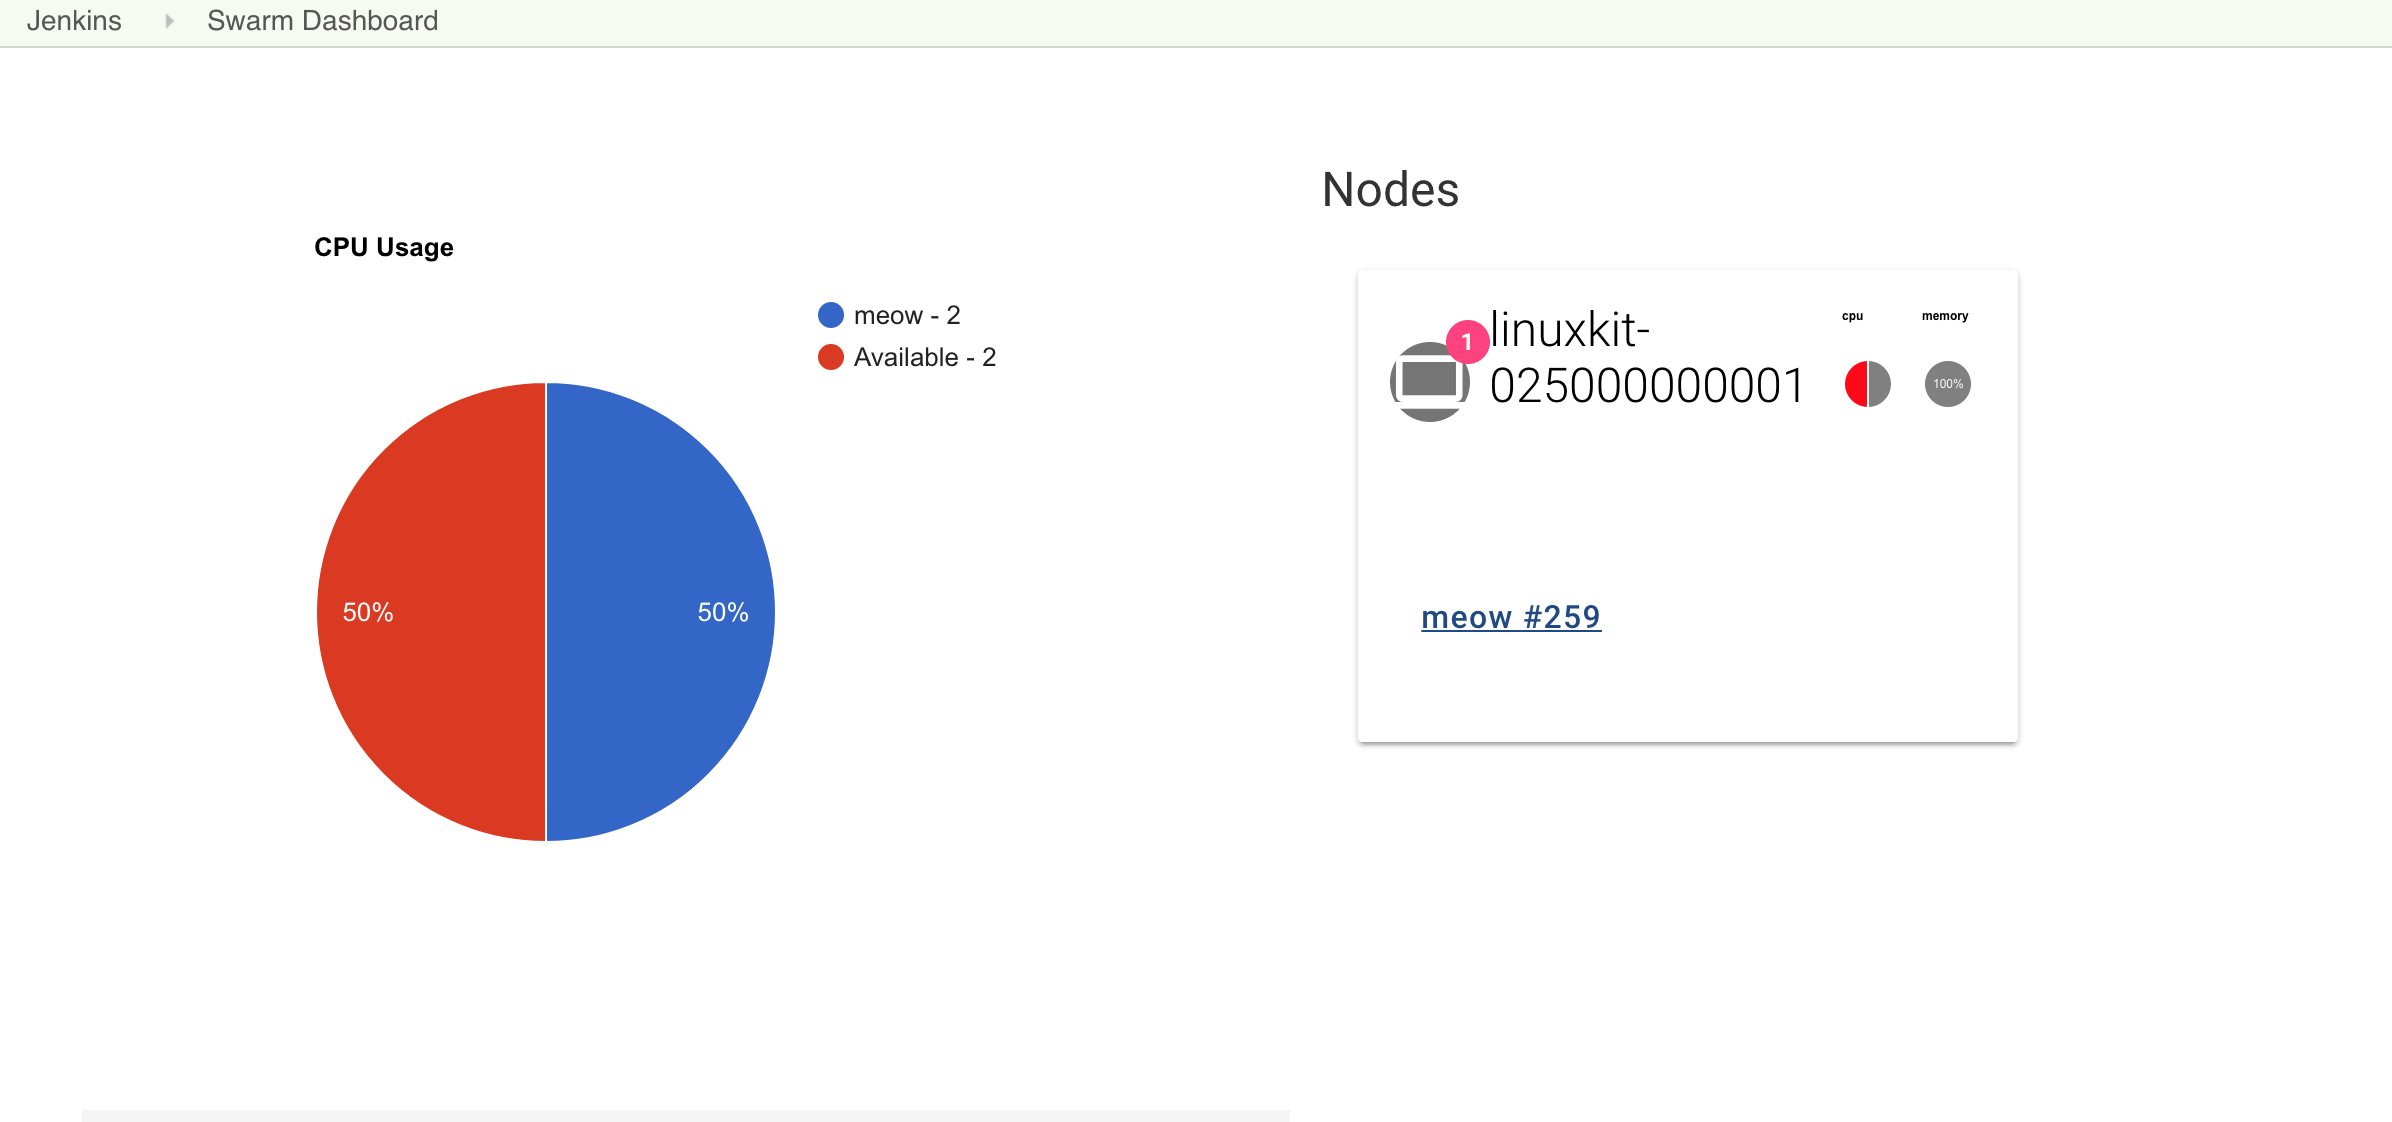Expand the breadcrumb arrow after Jenkins
This screenshot has width=2392, height=1122.
[169, 21]
